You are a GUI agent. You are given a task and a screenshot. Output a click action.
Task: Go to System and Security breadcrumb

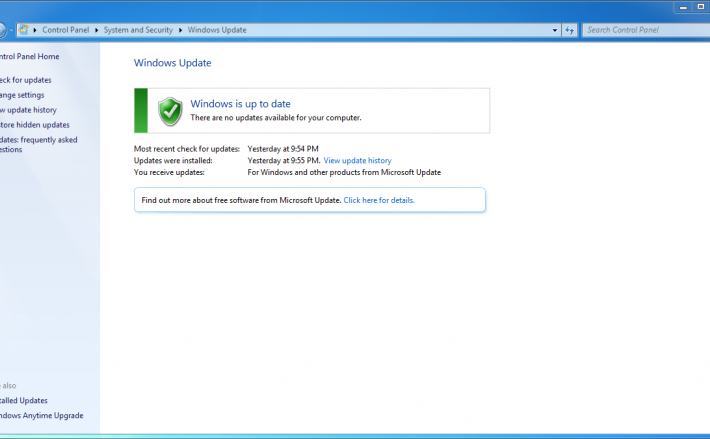[x=138, y=30]
